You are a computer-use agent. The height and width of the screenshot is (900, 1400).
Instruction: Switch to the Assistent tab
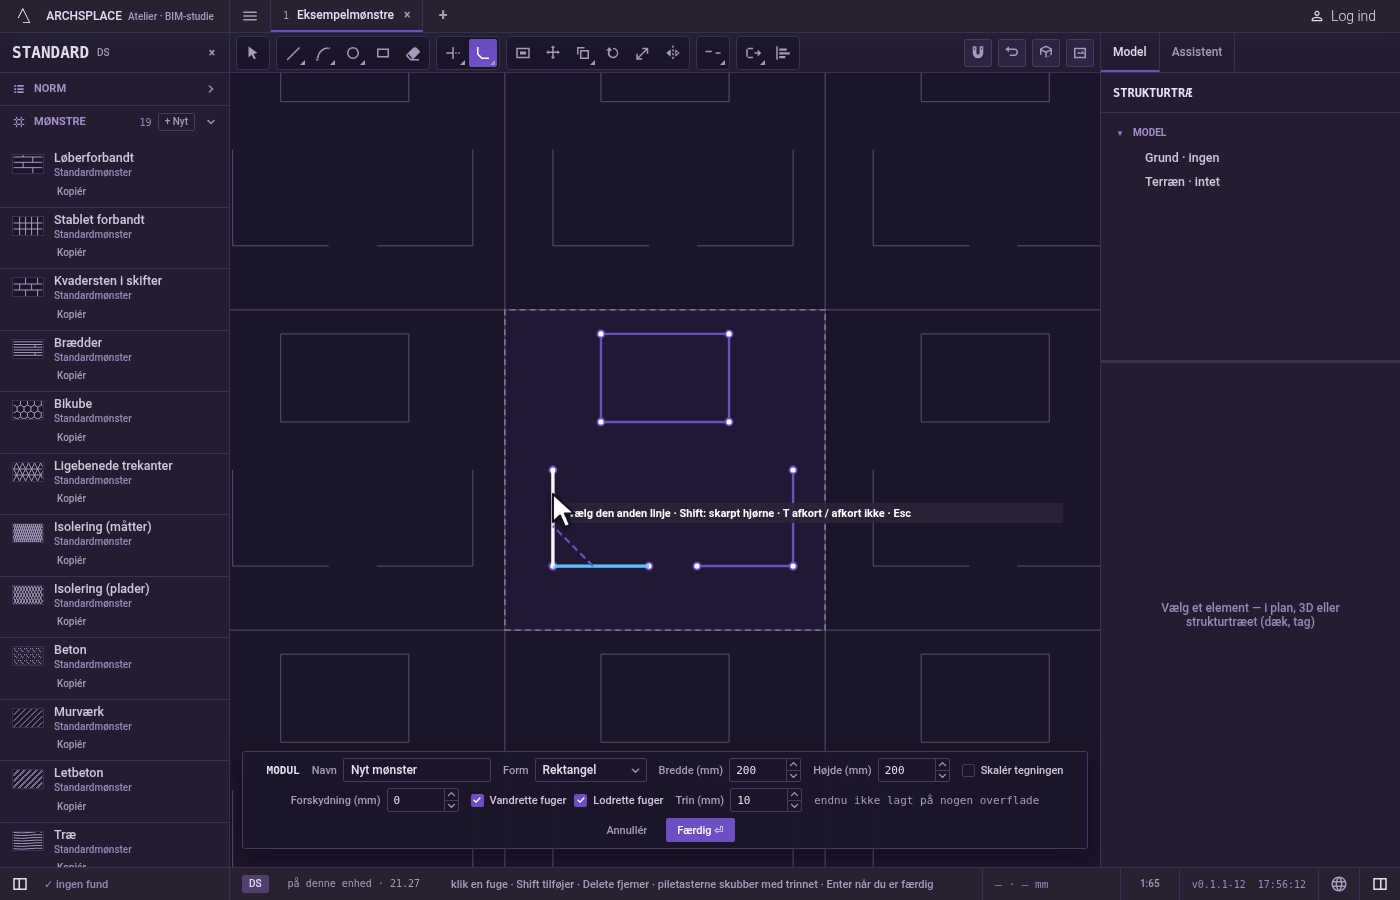(1197, 52)
